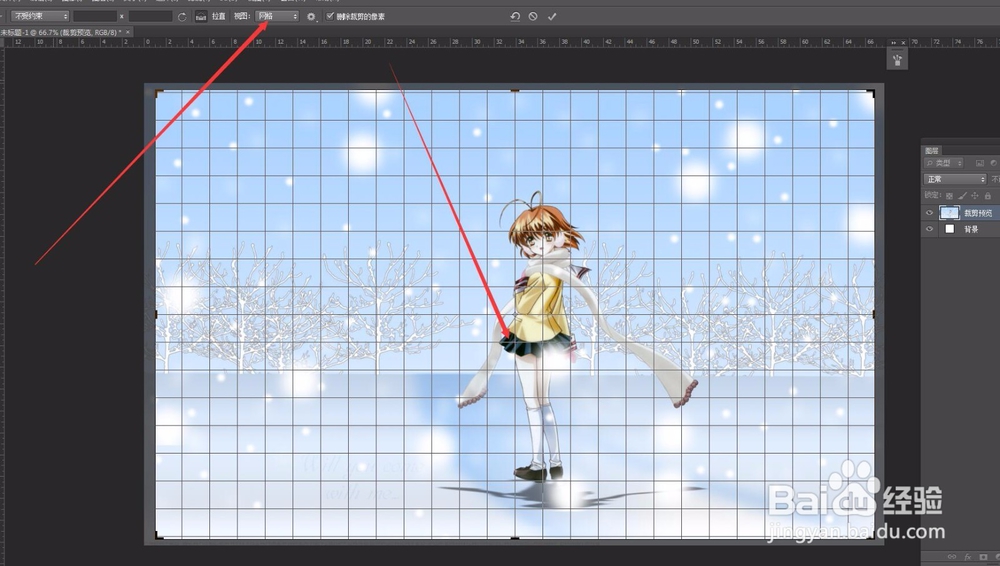This screenshot has width=1000, height=566.
Task: Open the brush presets panel icon
Action: (x=897, y=60)
